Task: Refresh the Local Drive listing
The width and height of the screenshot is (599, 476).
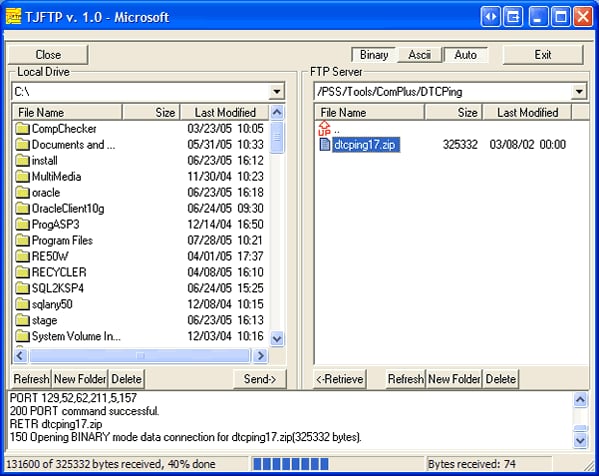Action: [x=31, y=379]
